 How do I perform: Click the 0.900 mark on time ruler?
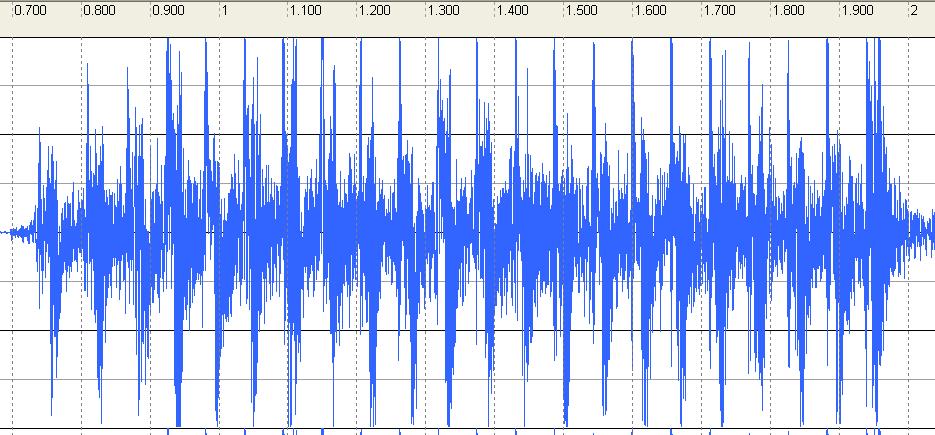point(168,11)
